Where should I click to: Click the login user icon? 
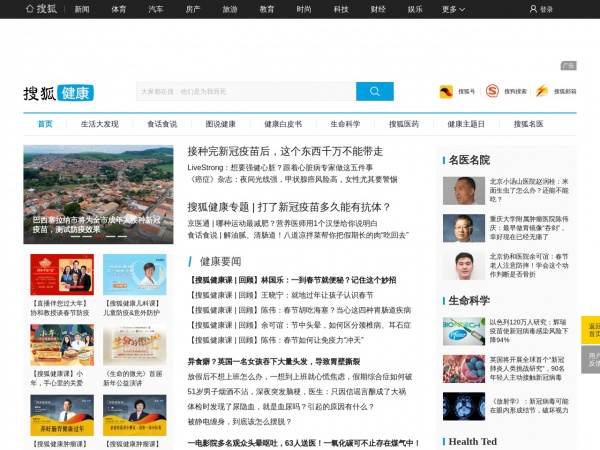[x=533, y=9]
